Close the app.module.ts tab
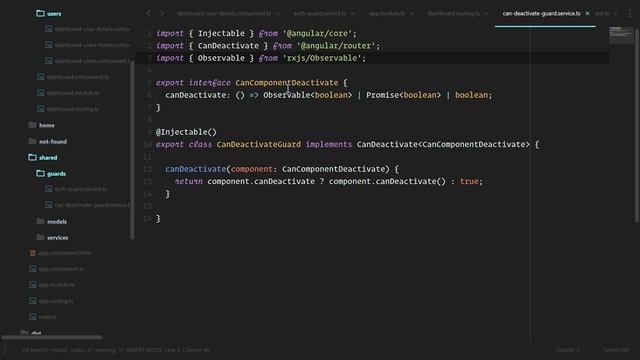The image size is (640, 360). click(412, 13)
